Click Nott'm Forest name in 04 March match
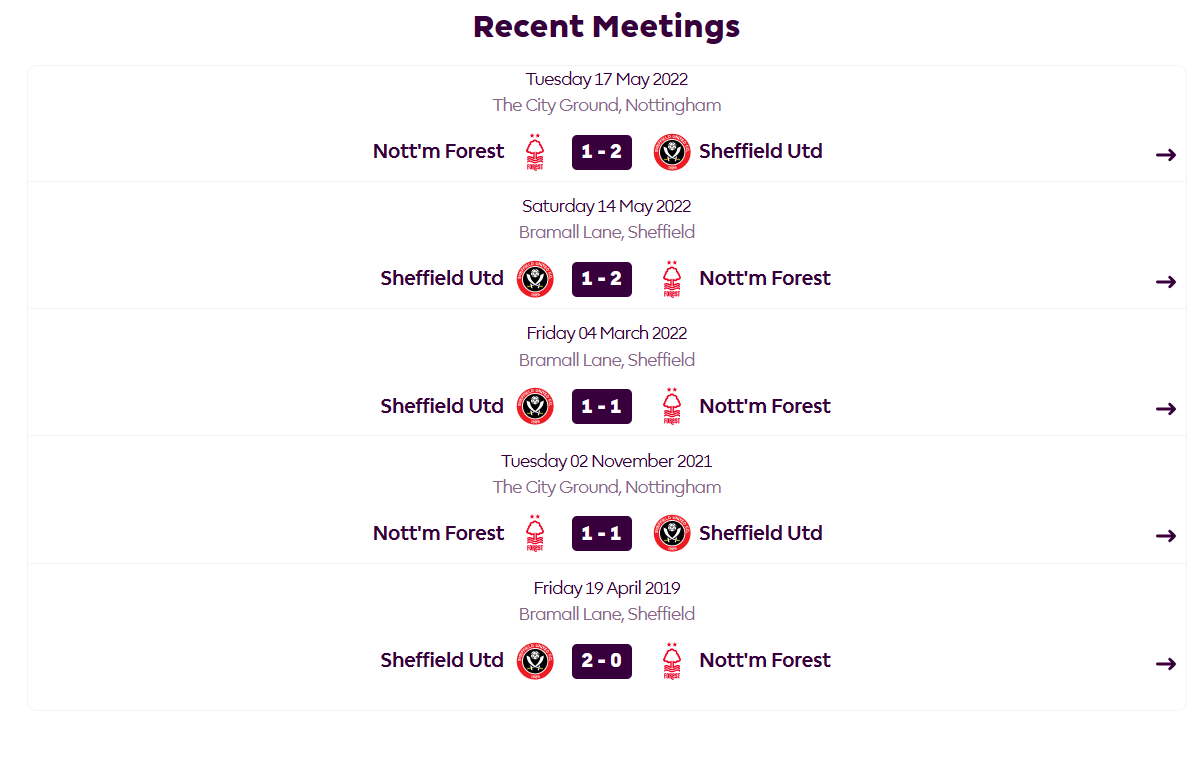 click(765, 406)
